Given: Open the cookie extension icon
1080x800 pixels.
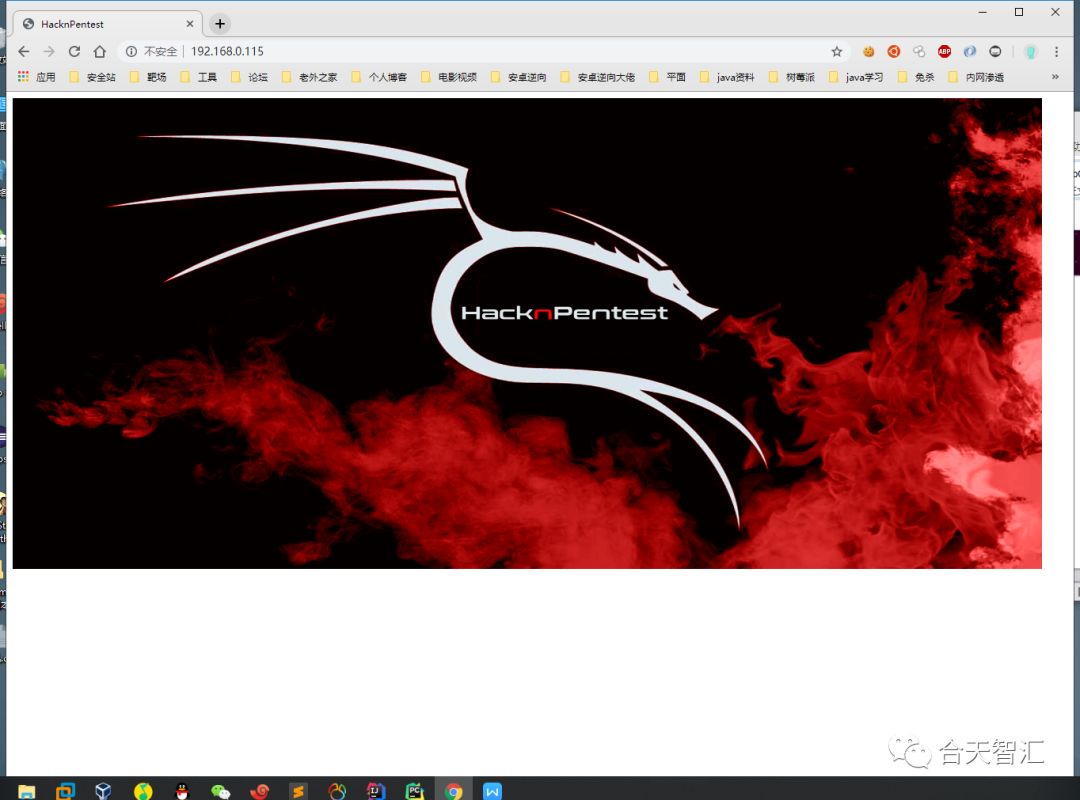Looking at the screenshot, I should 869,52.
